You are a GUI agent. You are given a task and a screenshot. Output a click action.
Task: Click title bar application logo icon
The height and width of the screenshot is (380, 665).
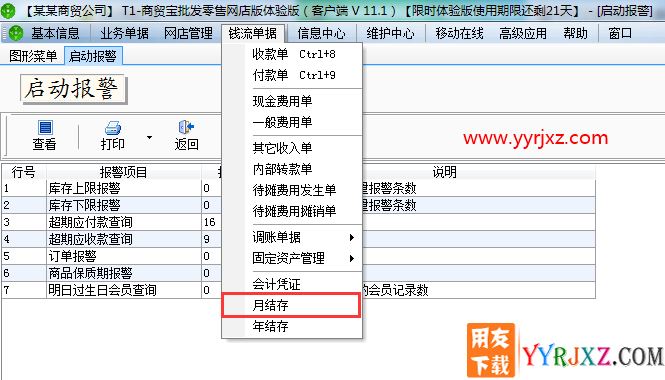(7, 10)
